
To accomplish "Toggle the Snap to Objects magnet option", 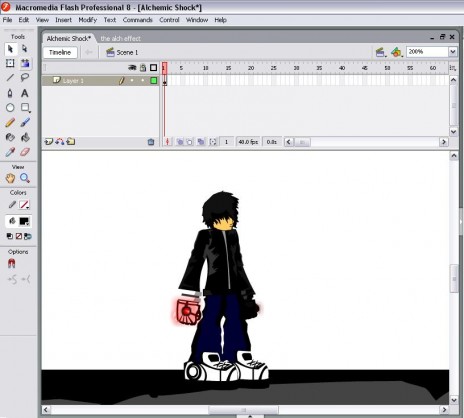I will tap(11, 264).
